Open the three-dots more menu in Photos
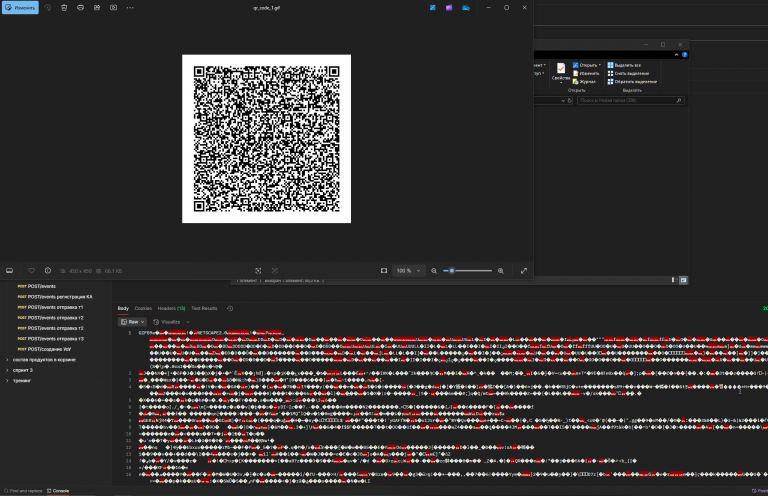The width and height of the screenshot is (768, 496). pos(130,8)
